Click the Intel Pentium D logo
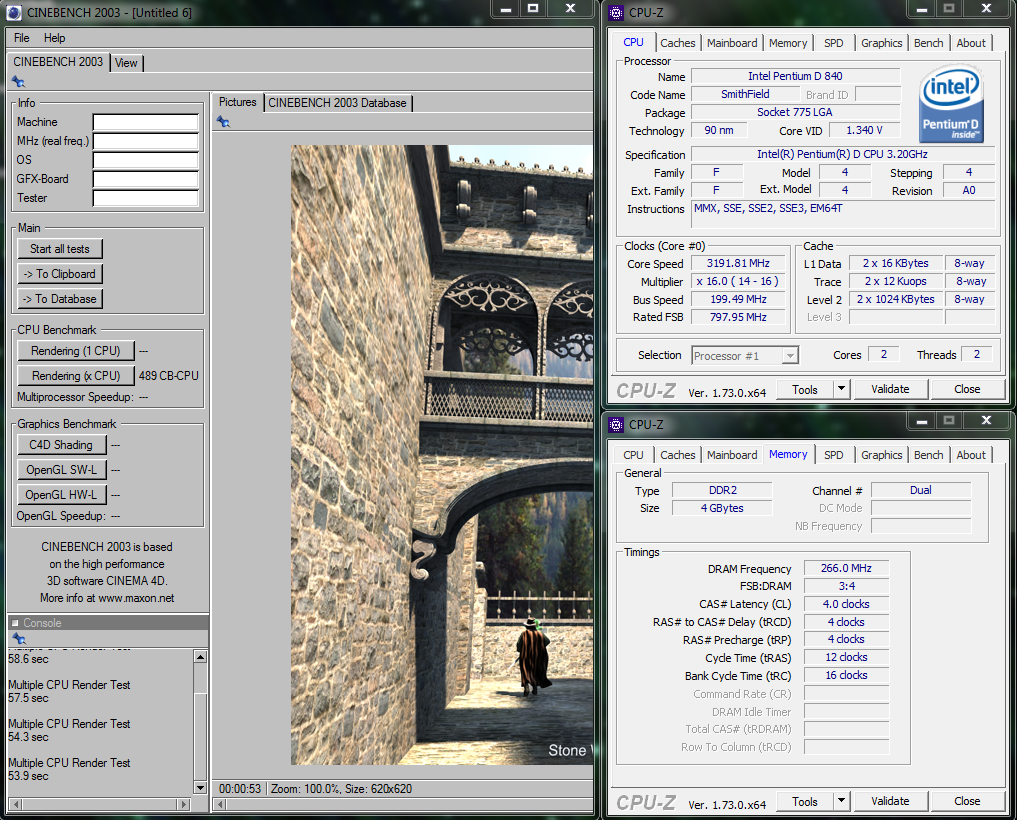1017x820 pixels. 951,104
